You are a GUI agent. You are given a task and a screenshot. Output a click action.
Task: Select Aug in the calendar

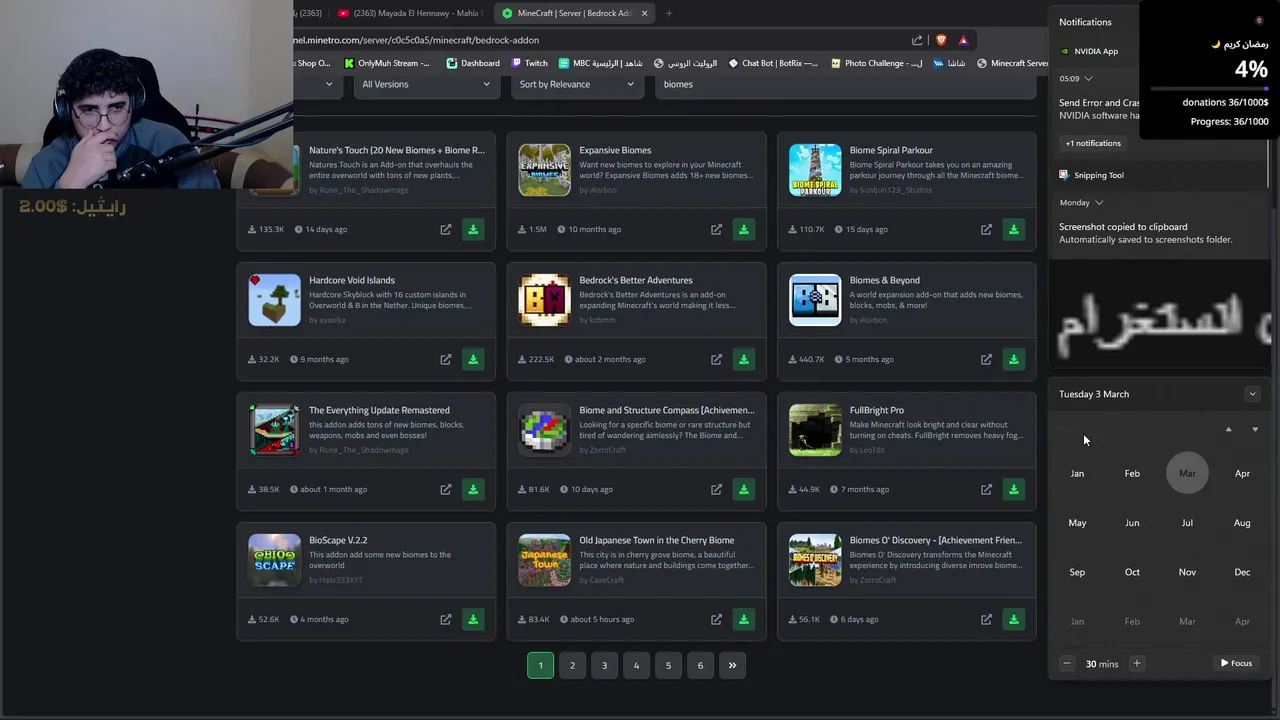point(1242,522)
